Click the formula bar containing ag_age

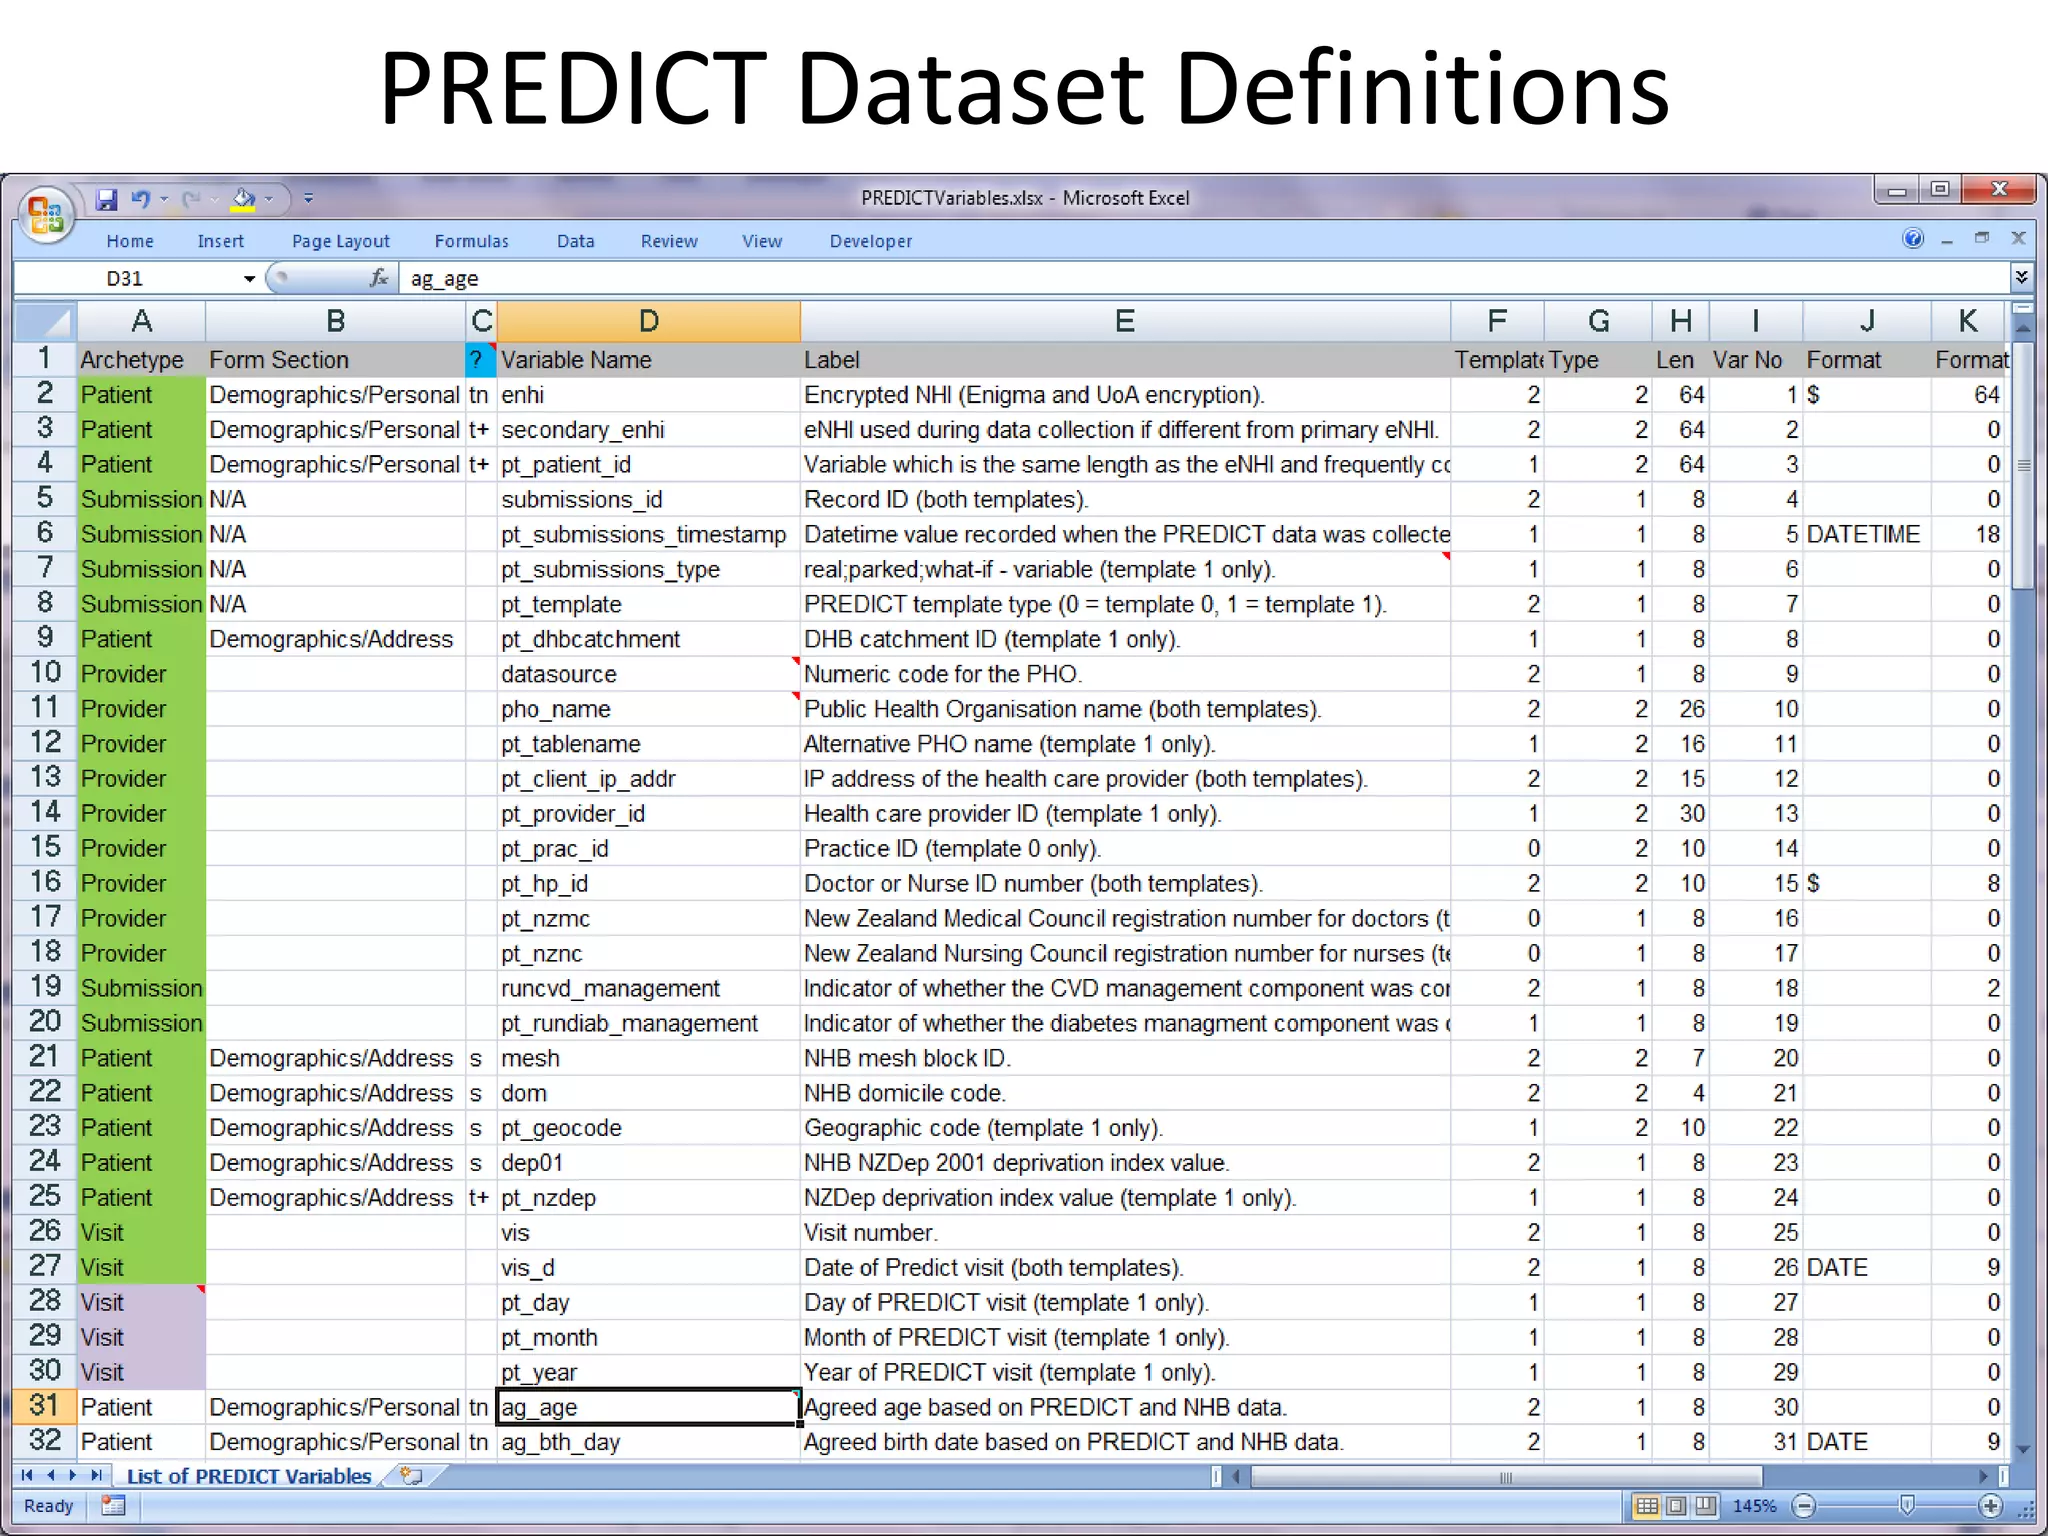point(1204,278)
